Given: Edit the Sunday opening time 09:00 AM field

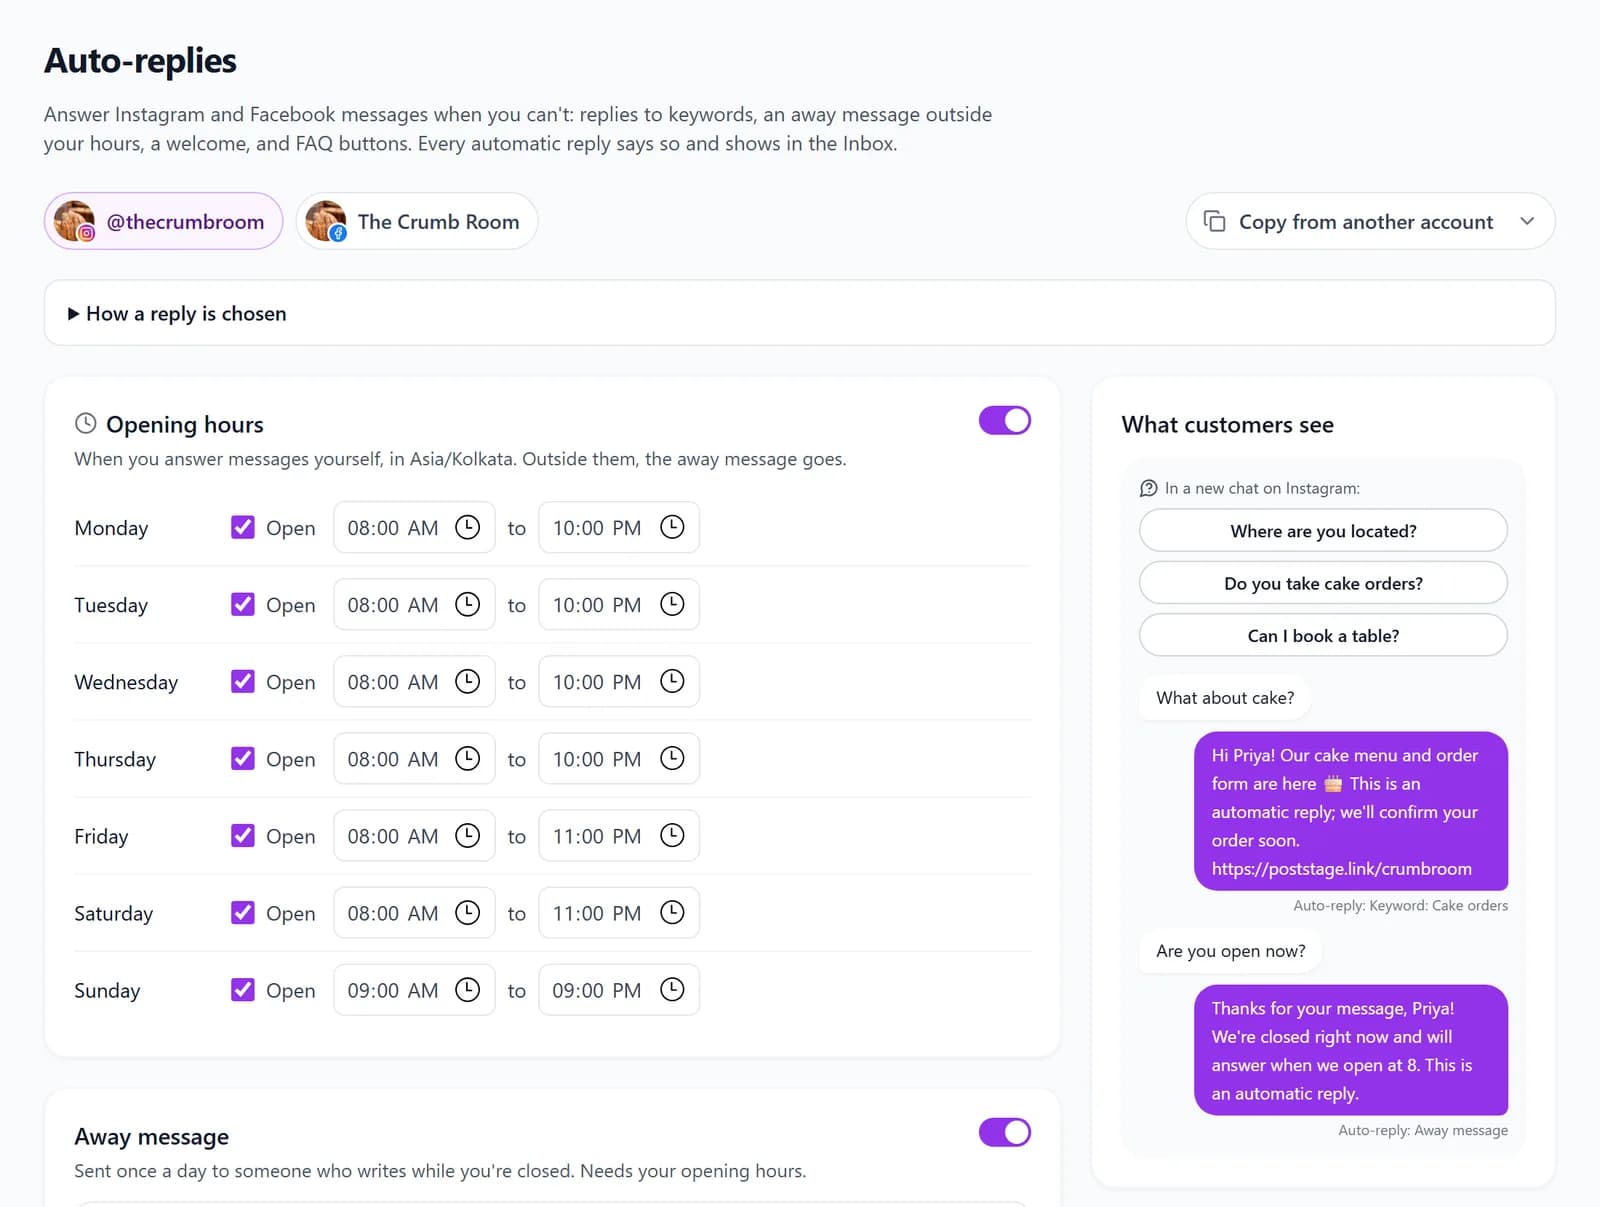Looking at the screenshot, I should [x=414, y=989].
